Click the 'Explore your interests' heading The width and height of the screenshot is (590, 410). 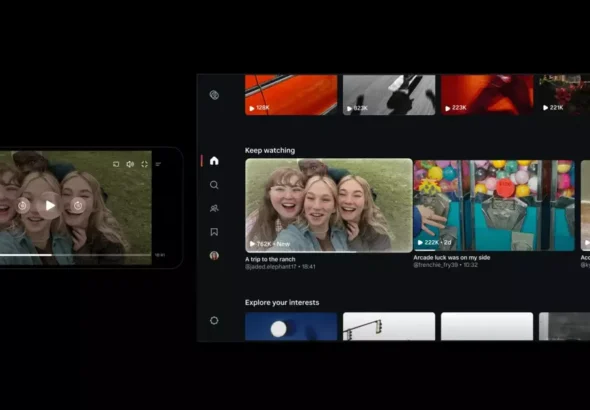point(282,302)
